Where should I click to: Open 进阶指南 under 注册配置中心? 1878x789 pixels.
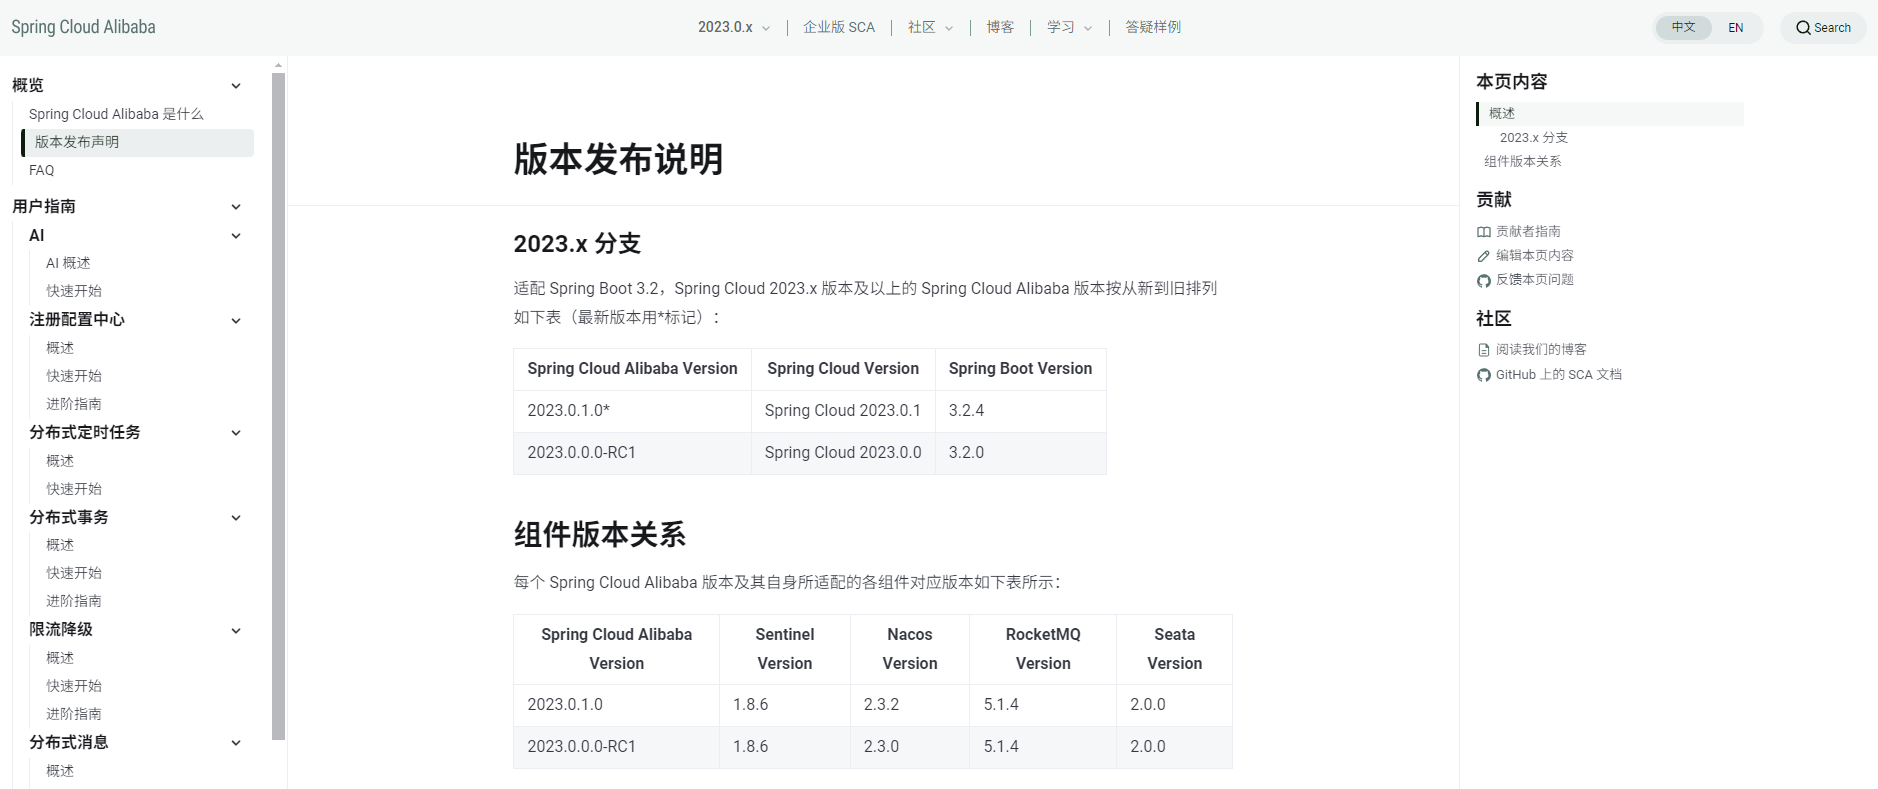click(x=74, y=404)
